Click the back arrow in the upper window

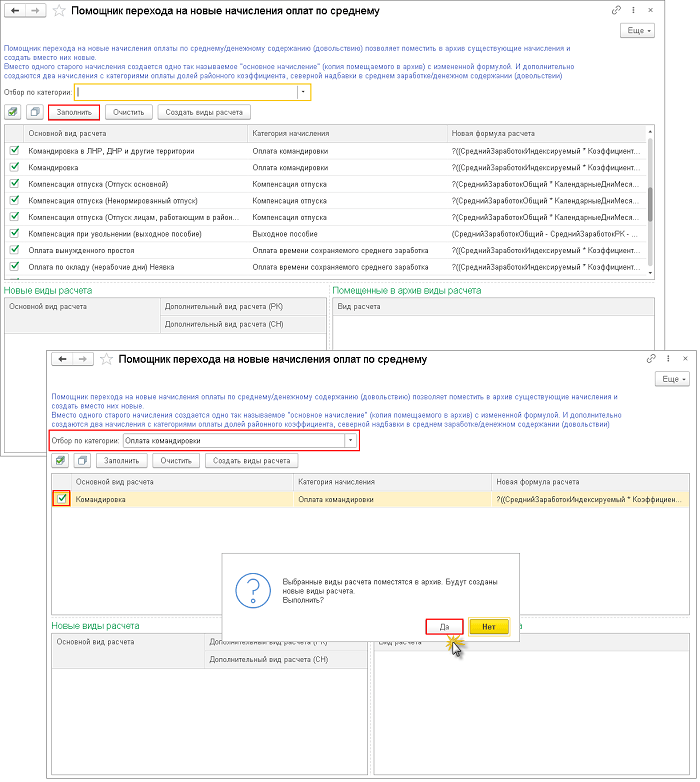pyautogui.click(x=13, y=10)
